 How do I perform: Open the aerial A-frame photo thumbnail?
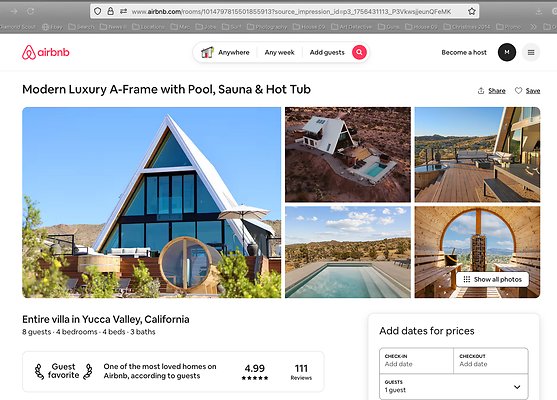click(x=348, y=155)
